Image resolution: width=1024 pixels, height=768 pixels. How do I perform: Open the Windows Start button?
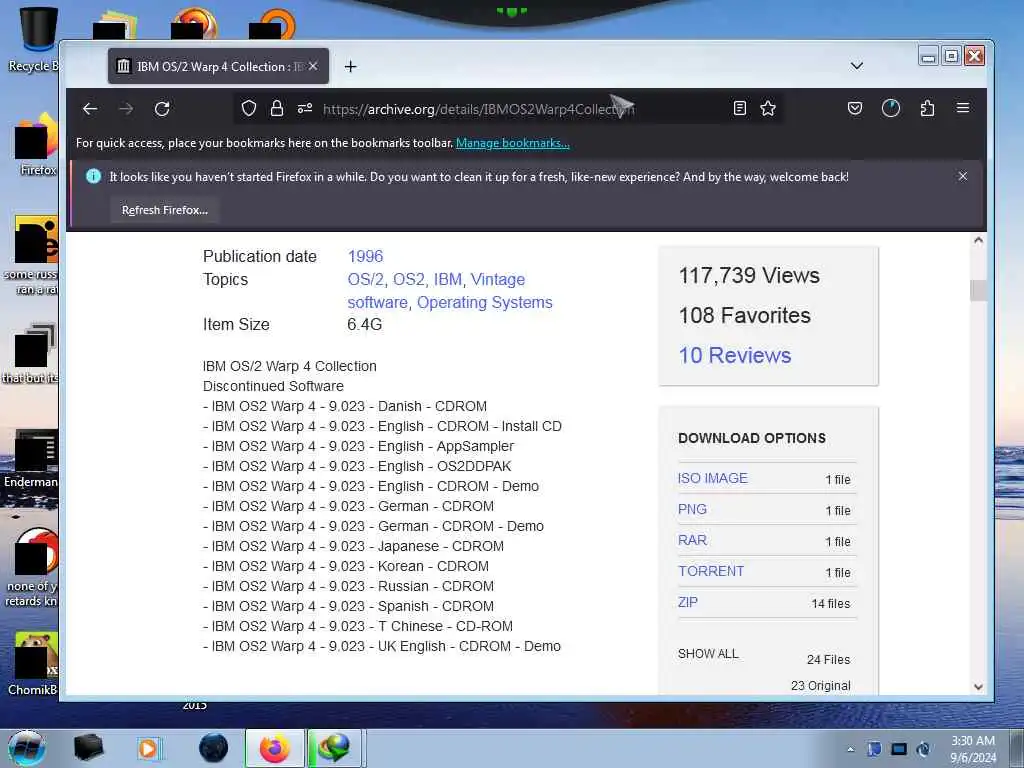click(27, 748)
